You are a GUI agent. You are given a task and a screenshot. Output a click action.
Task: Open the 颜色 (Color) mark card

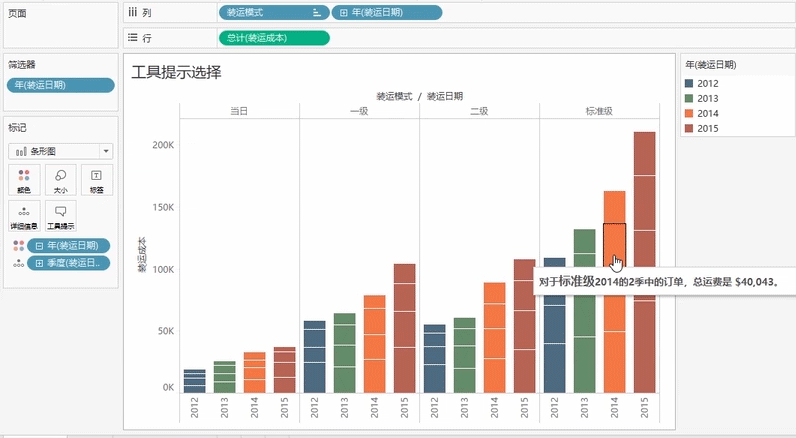(x=24, y=179)
